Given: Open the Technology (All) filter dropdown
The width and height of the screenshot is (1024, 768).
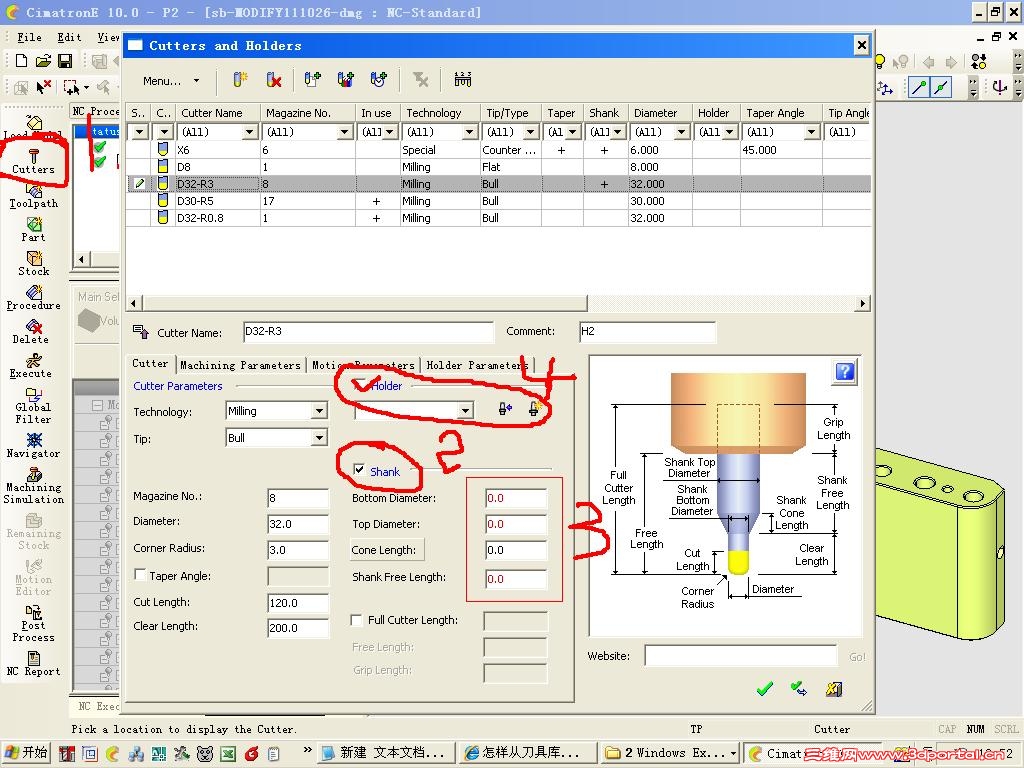Looking at the screenshot, I should tap(469, 132).
